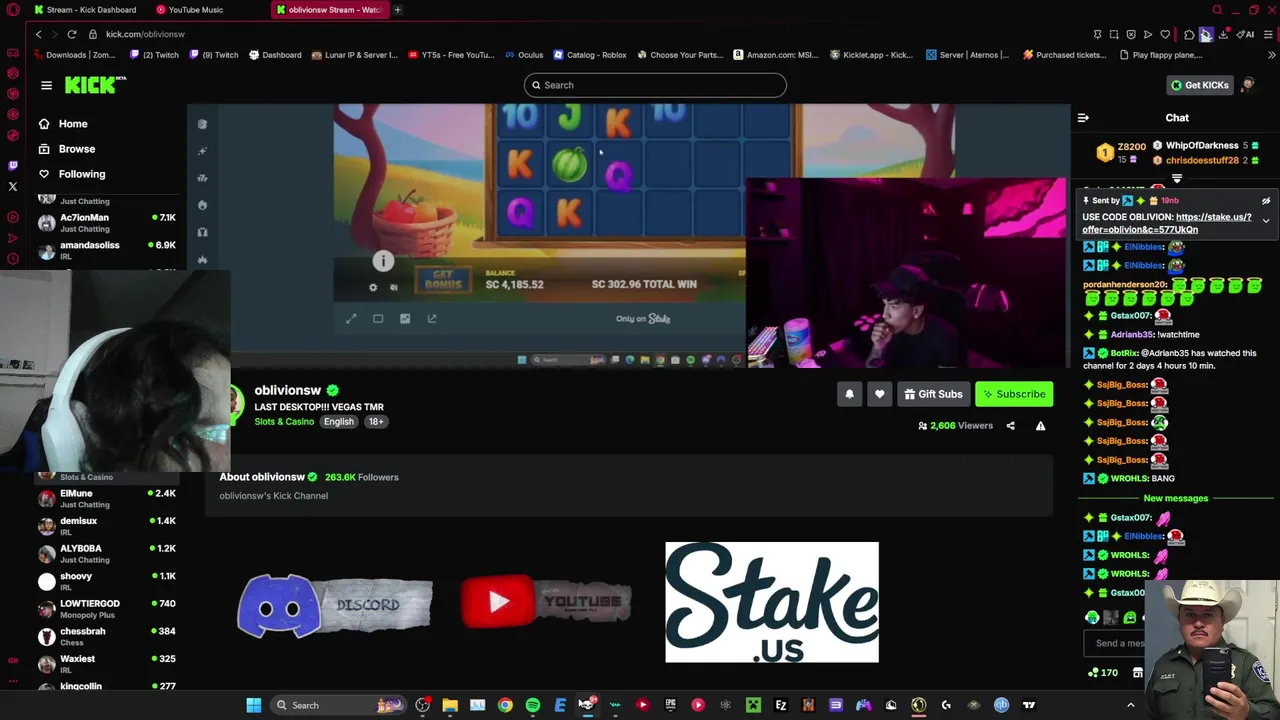This screenshot has height=720, width=1280.
Task: Click the info icon on slot game
Action: click(x=383, y=262)
